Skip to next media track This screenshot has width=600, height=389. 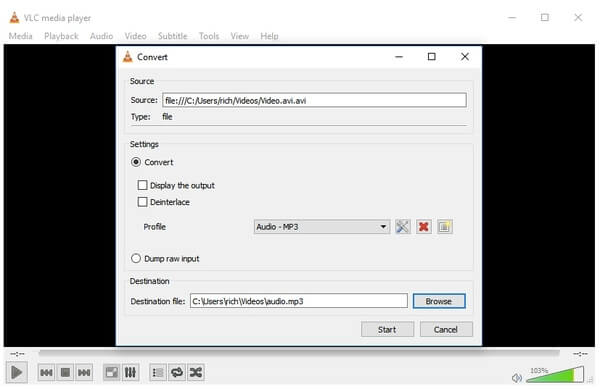(x=84, y=372)
